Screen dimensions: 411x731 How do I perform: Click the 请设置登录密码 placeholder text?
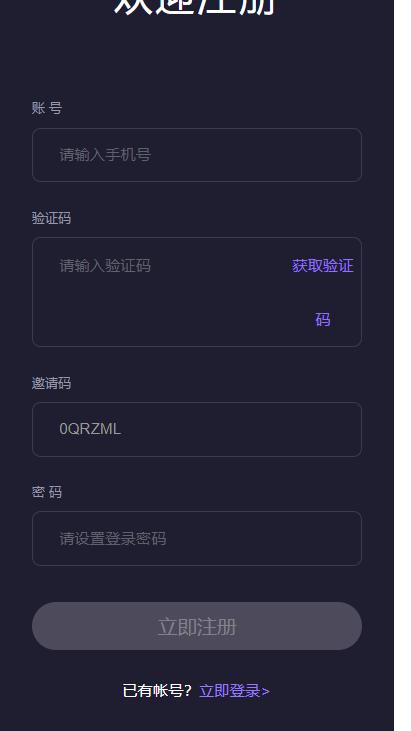point(113,539)
